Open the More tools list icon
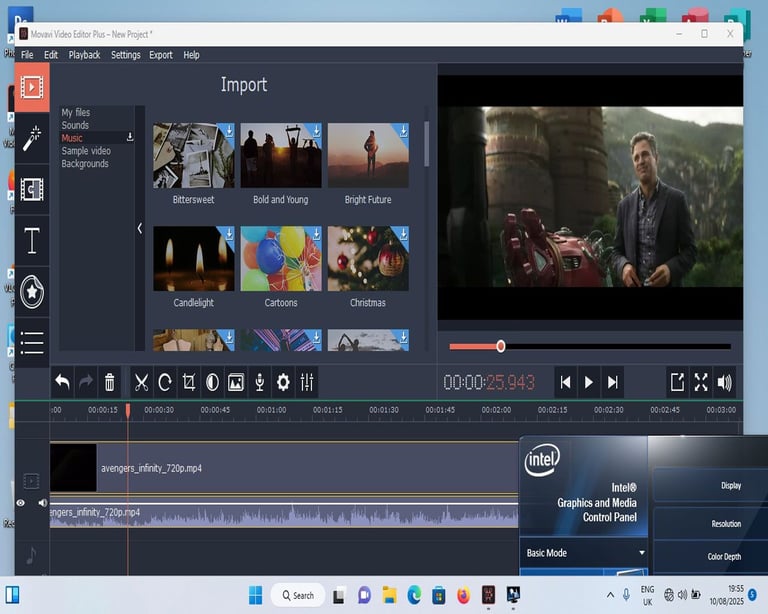Image resolution: width=768 pixels, height=614 pixels. tap(32, 343)
